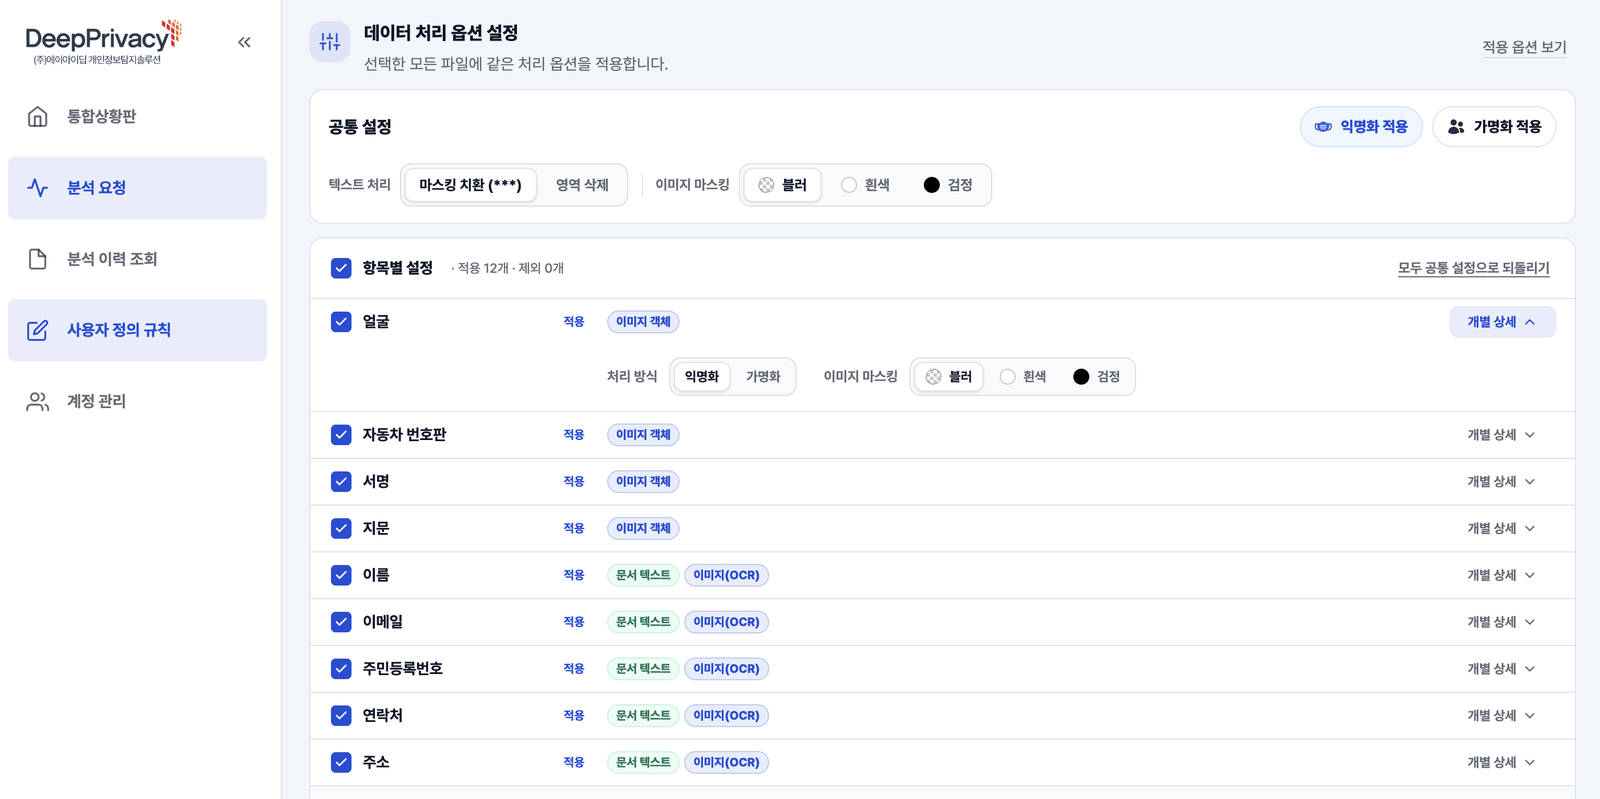
Task: Expand 개별 상세 for 서명
Action: point(1502,482)
